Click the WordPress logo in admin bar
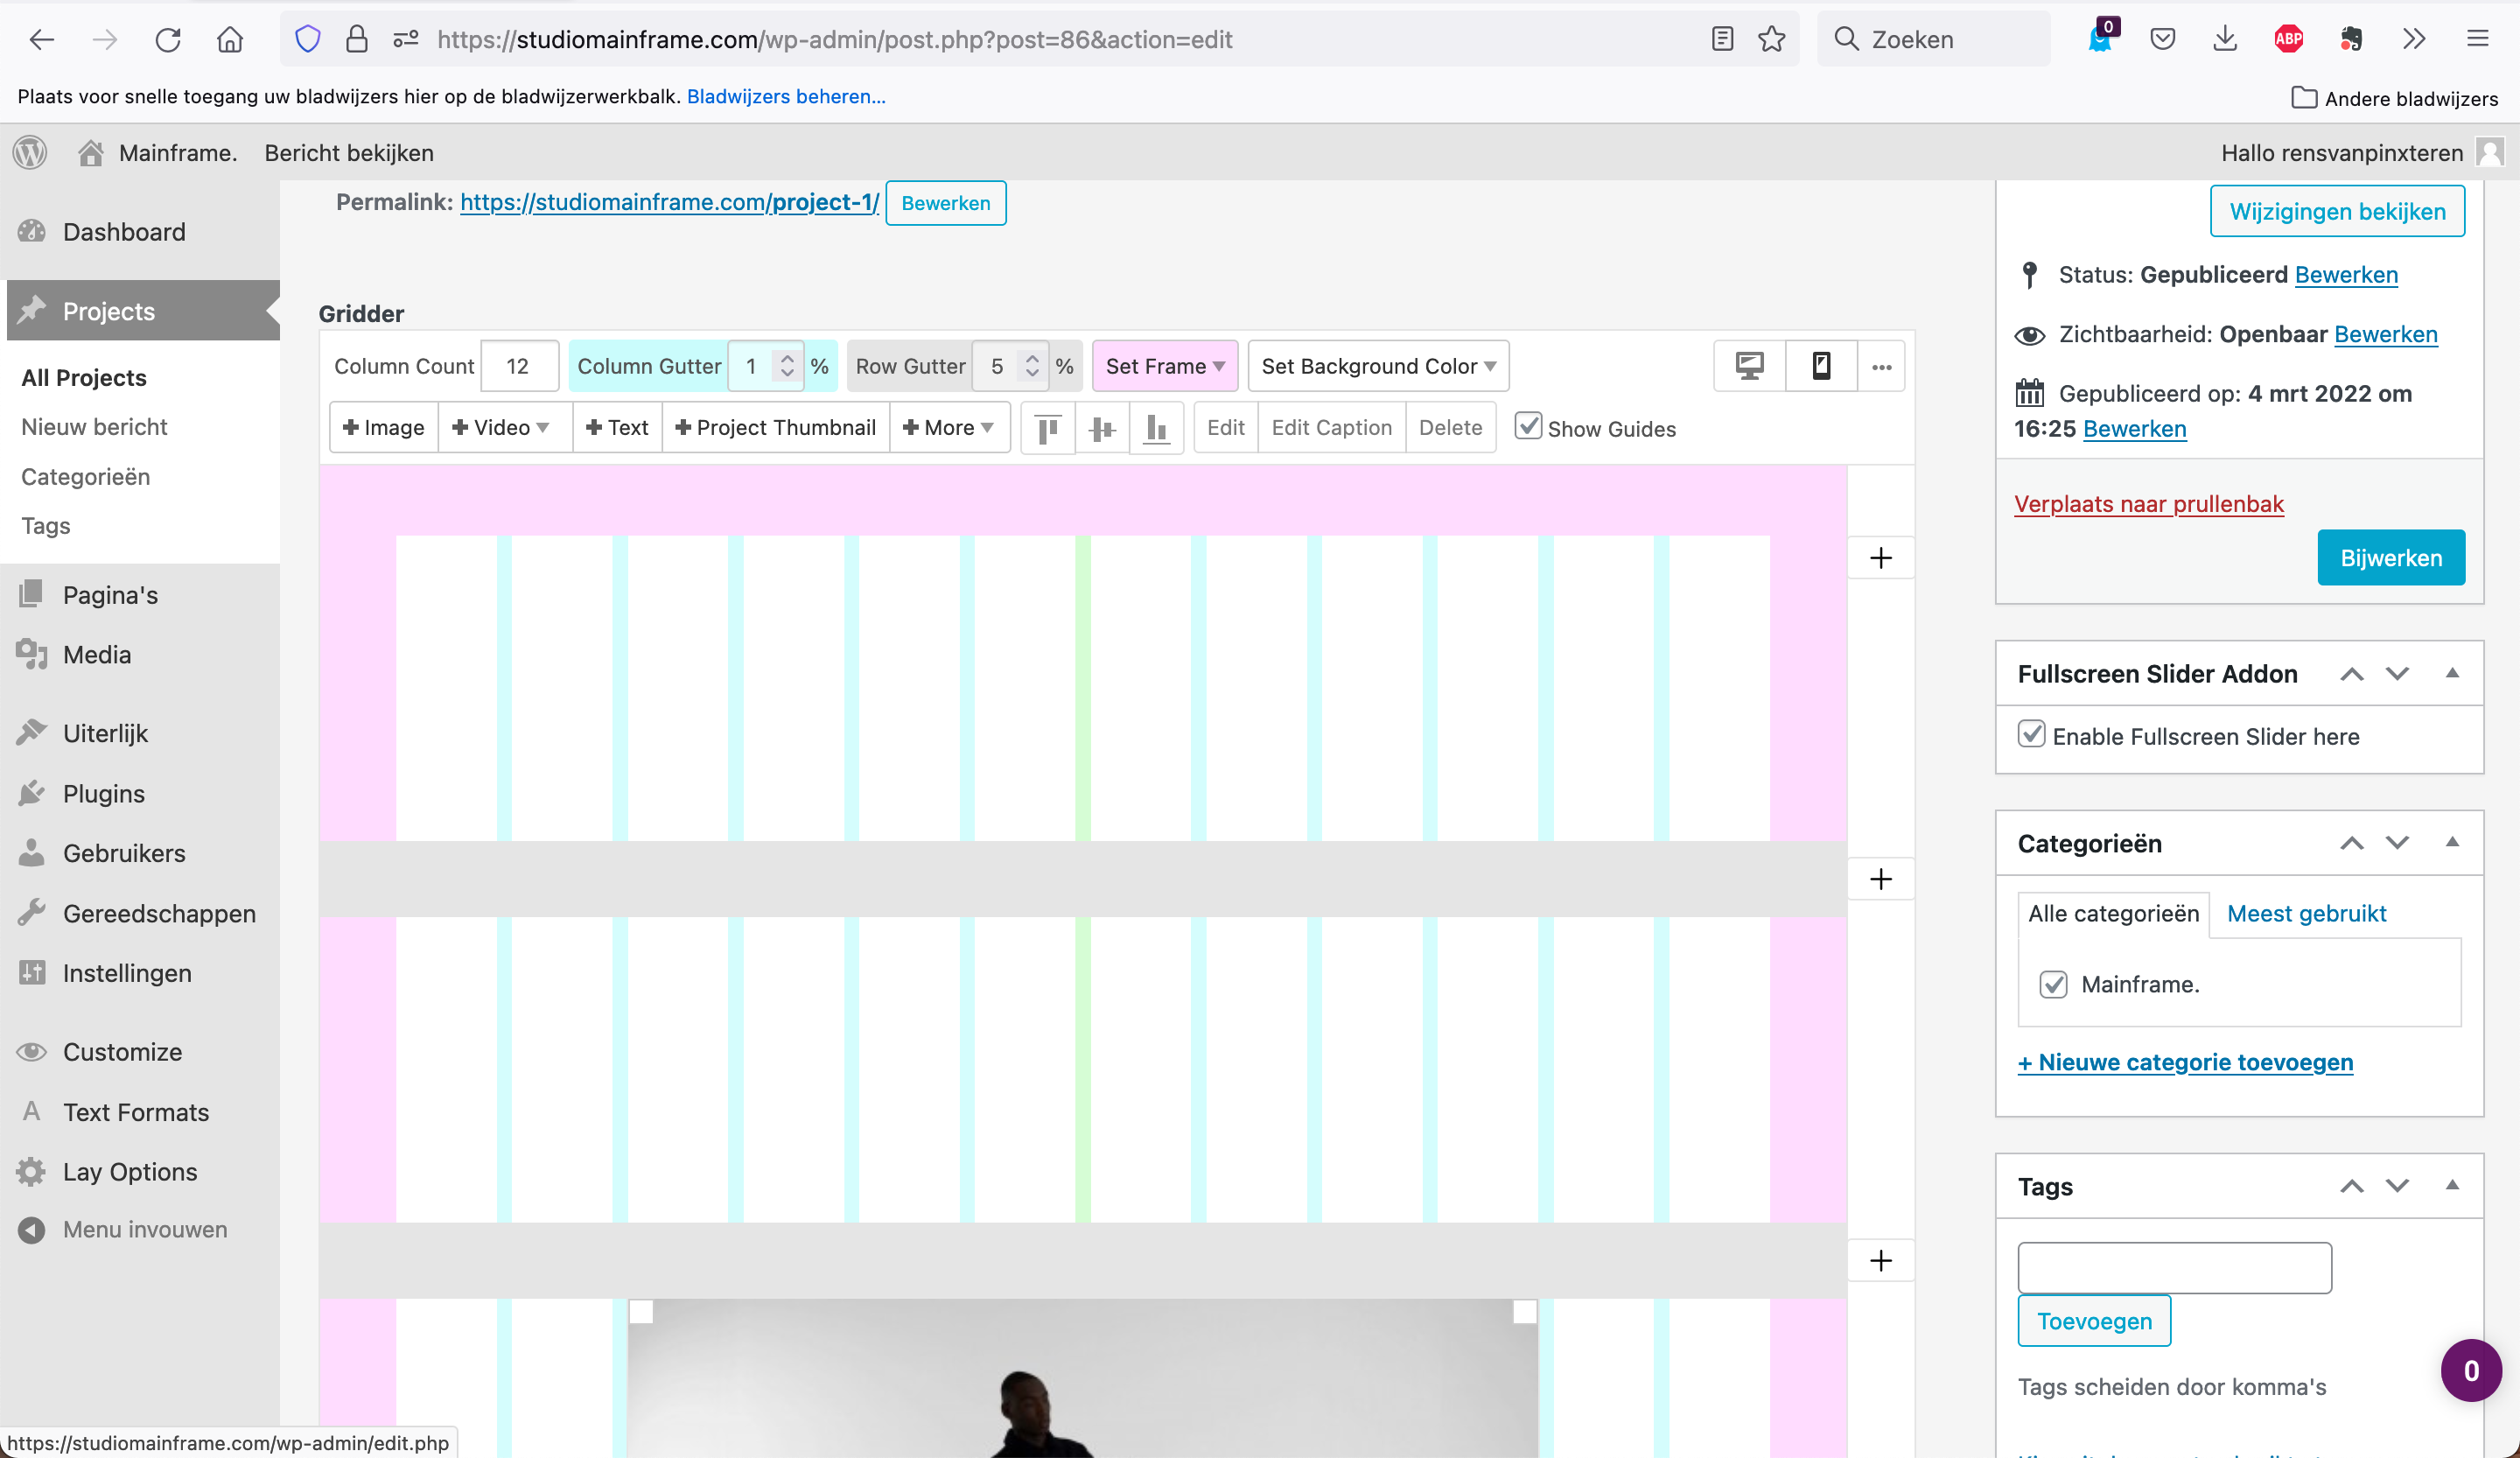The height and width of the screenshot is (1458, 2520). (30, 153)
